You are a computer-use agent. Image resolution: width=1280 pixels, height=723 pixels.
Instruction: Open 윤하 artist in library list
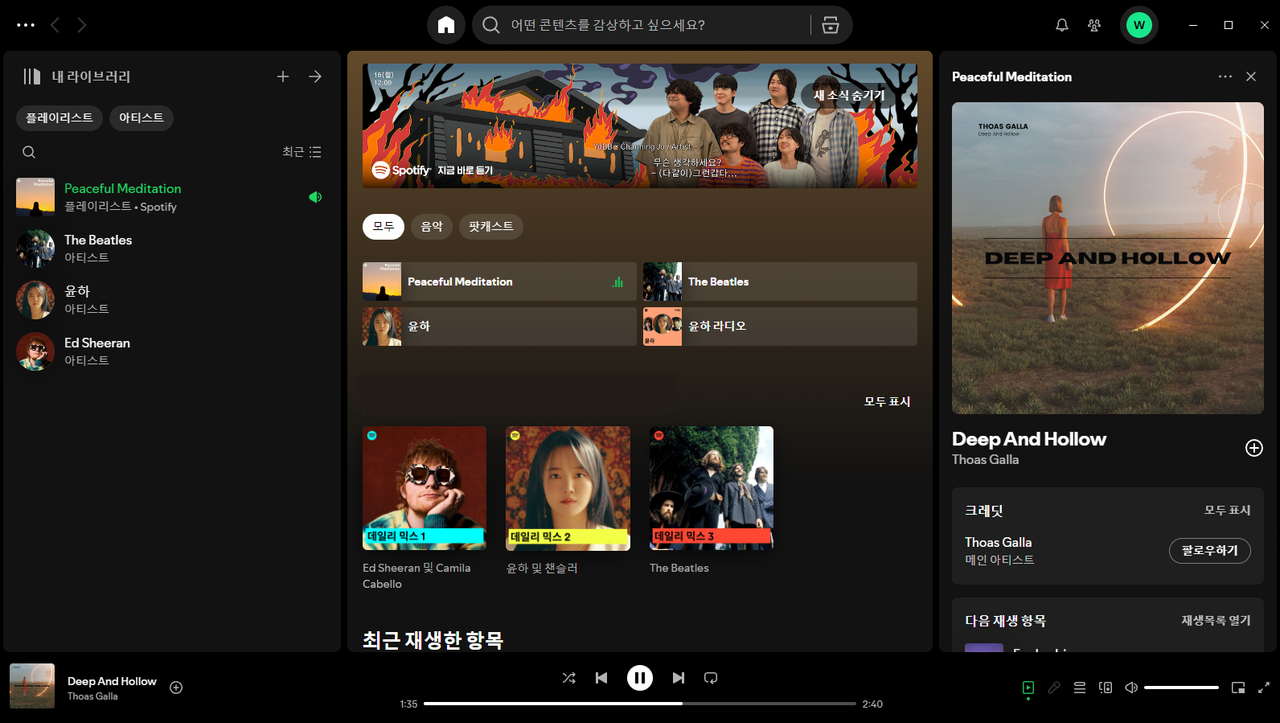coord(171,299)
